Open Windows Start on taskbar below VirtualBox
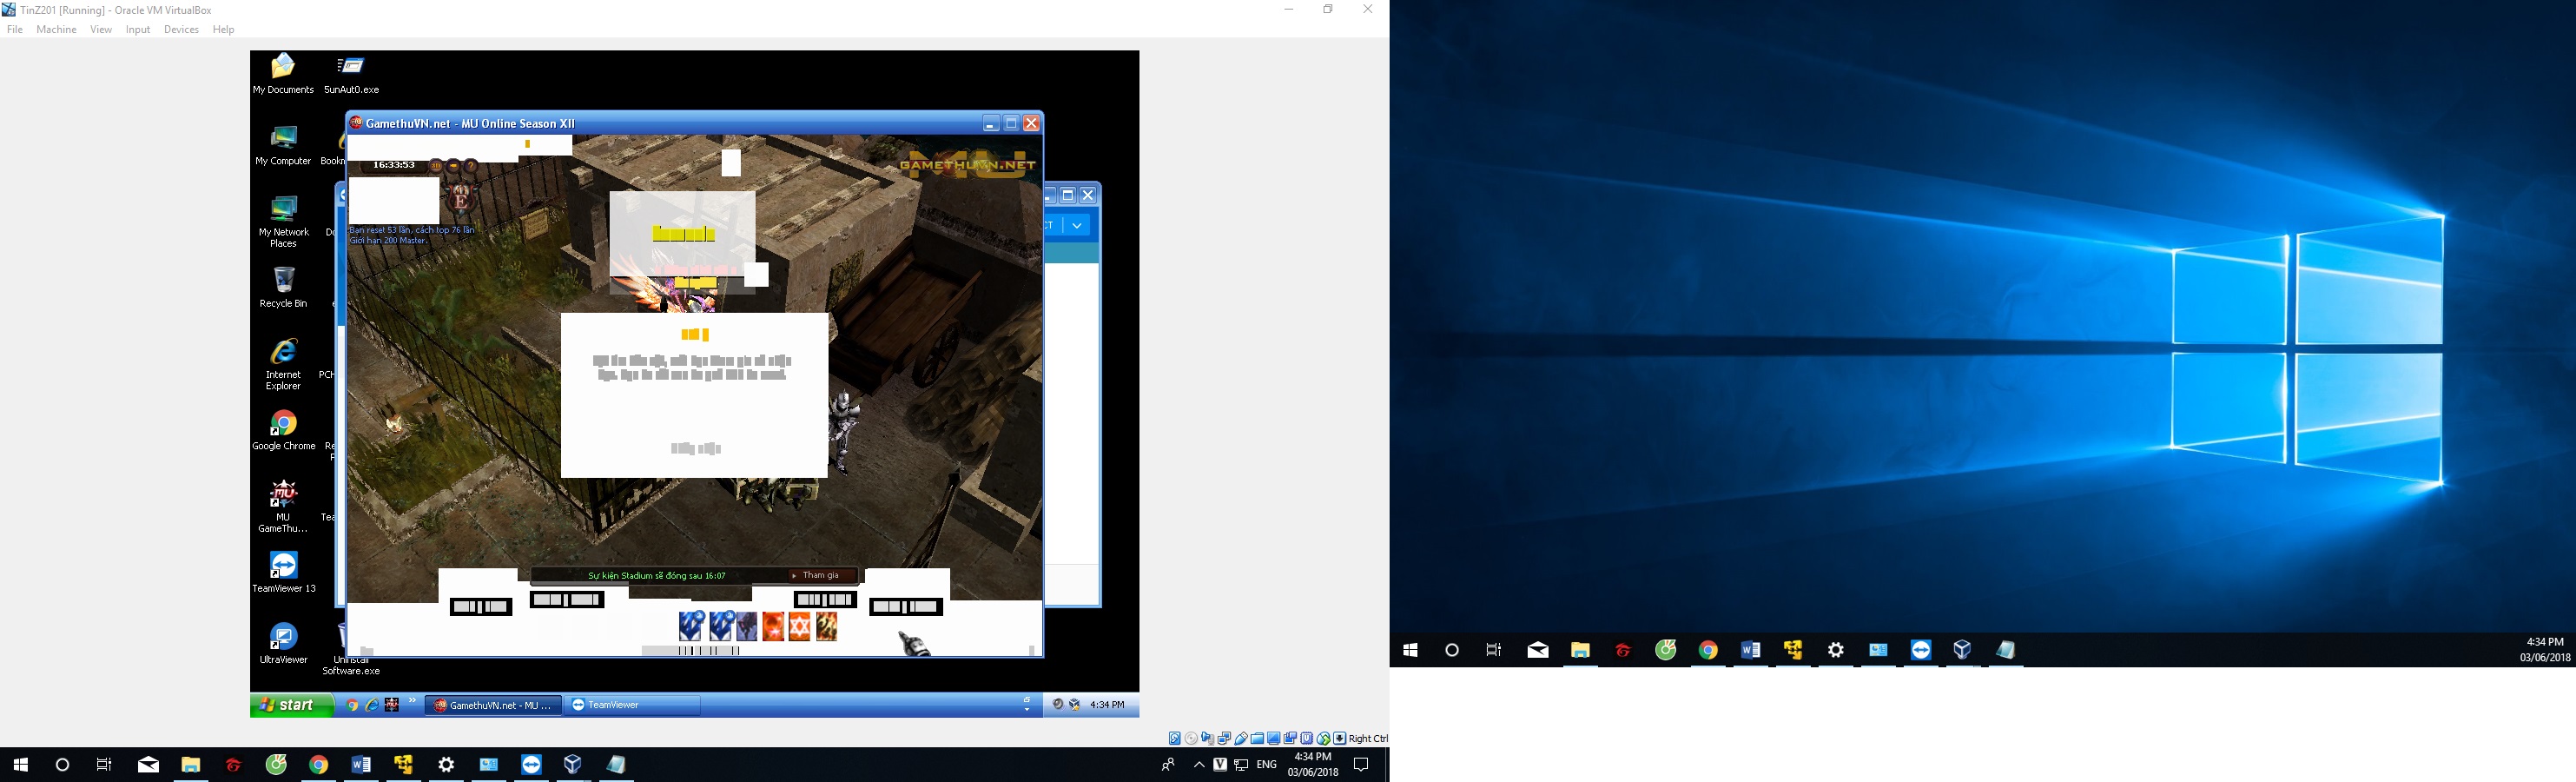This screenshot has width=2576, height=782. click(x=21, y=765)
